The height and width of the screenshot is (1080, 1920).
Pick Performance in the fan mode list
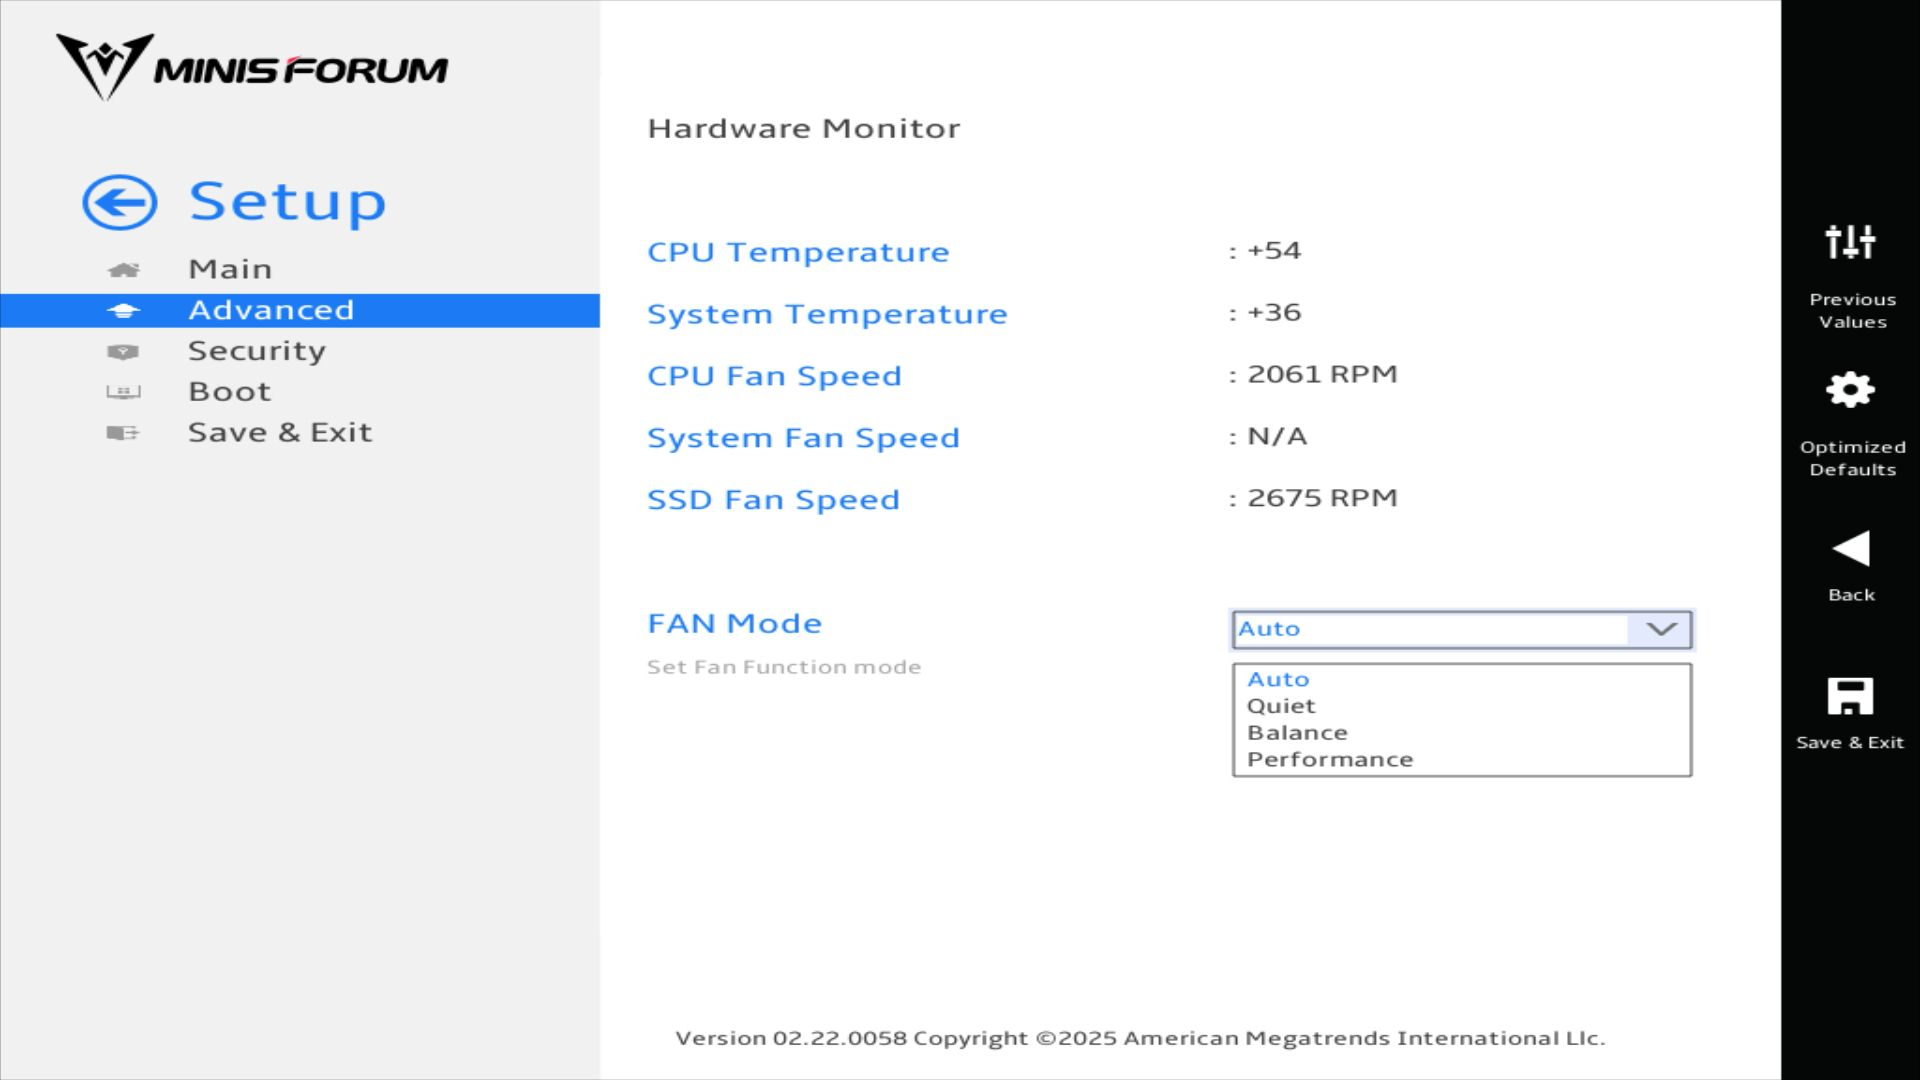(1329, 760)
